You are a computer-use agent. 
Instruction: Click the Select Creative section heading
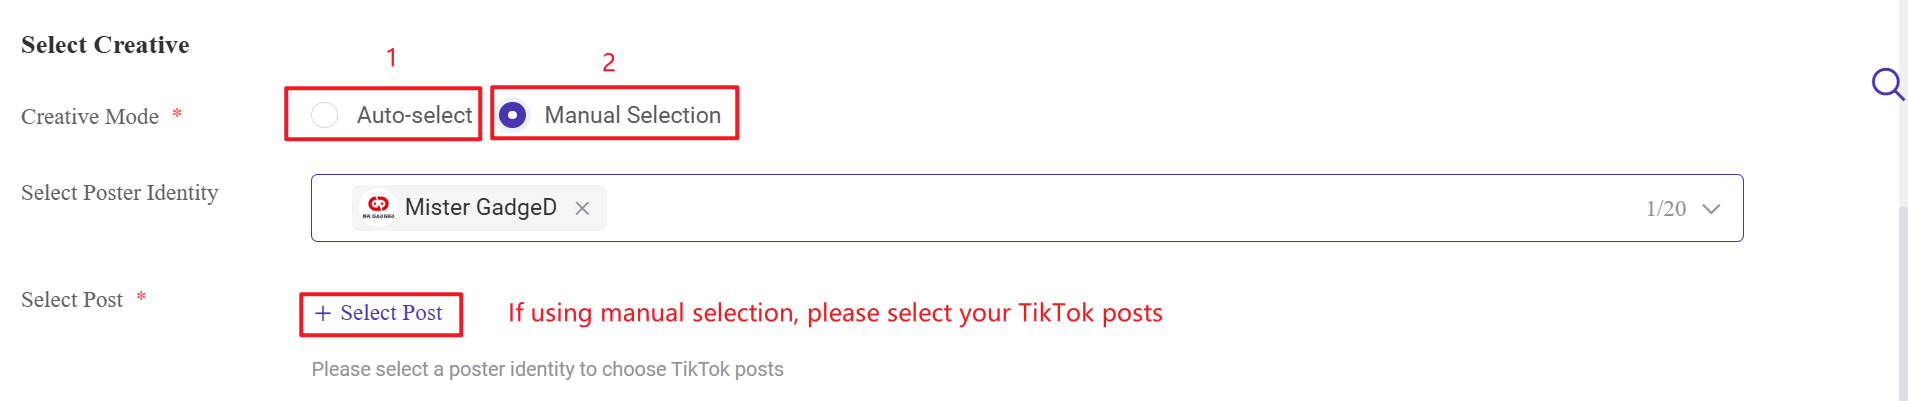(105, 45)
